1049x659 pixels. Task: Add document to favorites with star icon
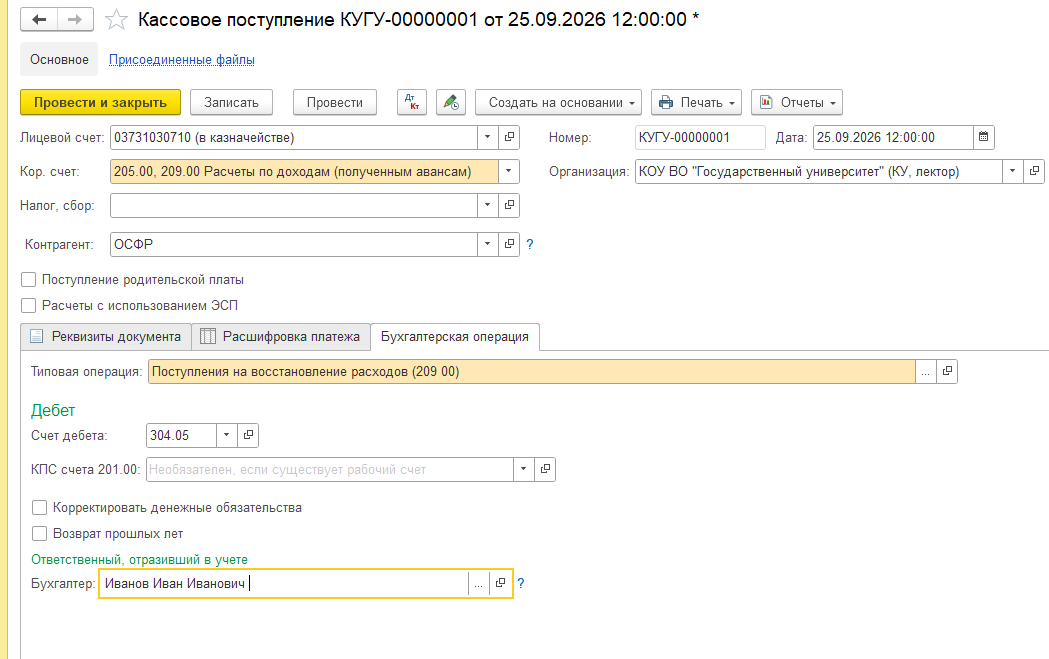tap(116, 19)
